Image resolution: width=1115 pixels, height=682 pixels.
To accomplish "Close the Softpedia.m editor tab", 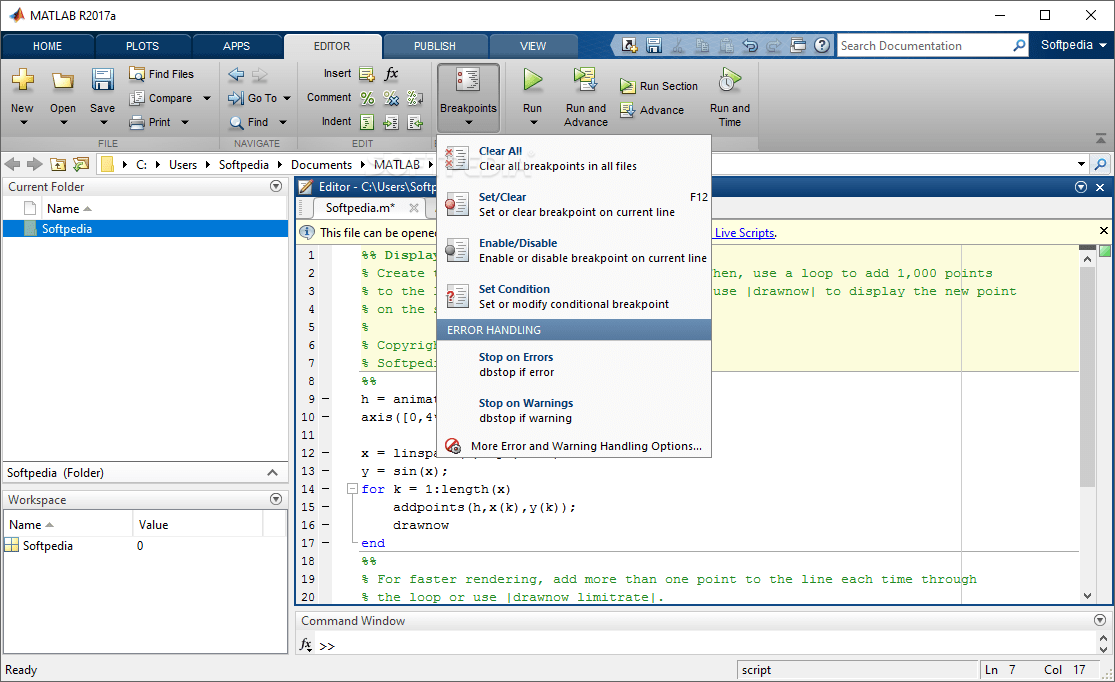I will click(414, 208).
